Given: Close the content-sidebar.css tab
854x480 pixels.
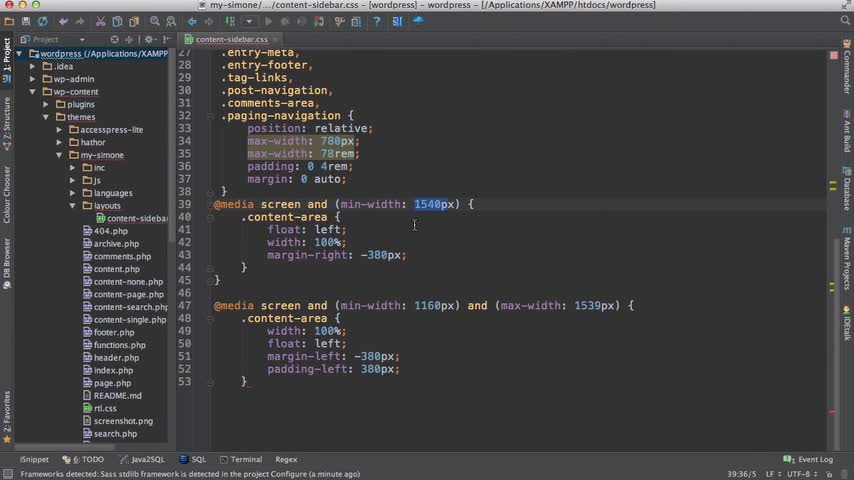Looking at the screenshot, I should [x=277, y=39].
